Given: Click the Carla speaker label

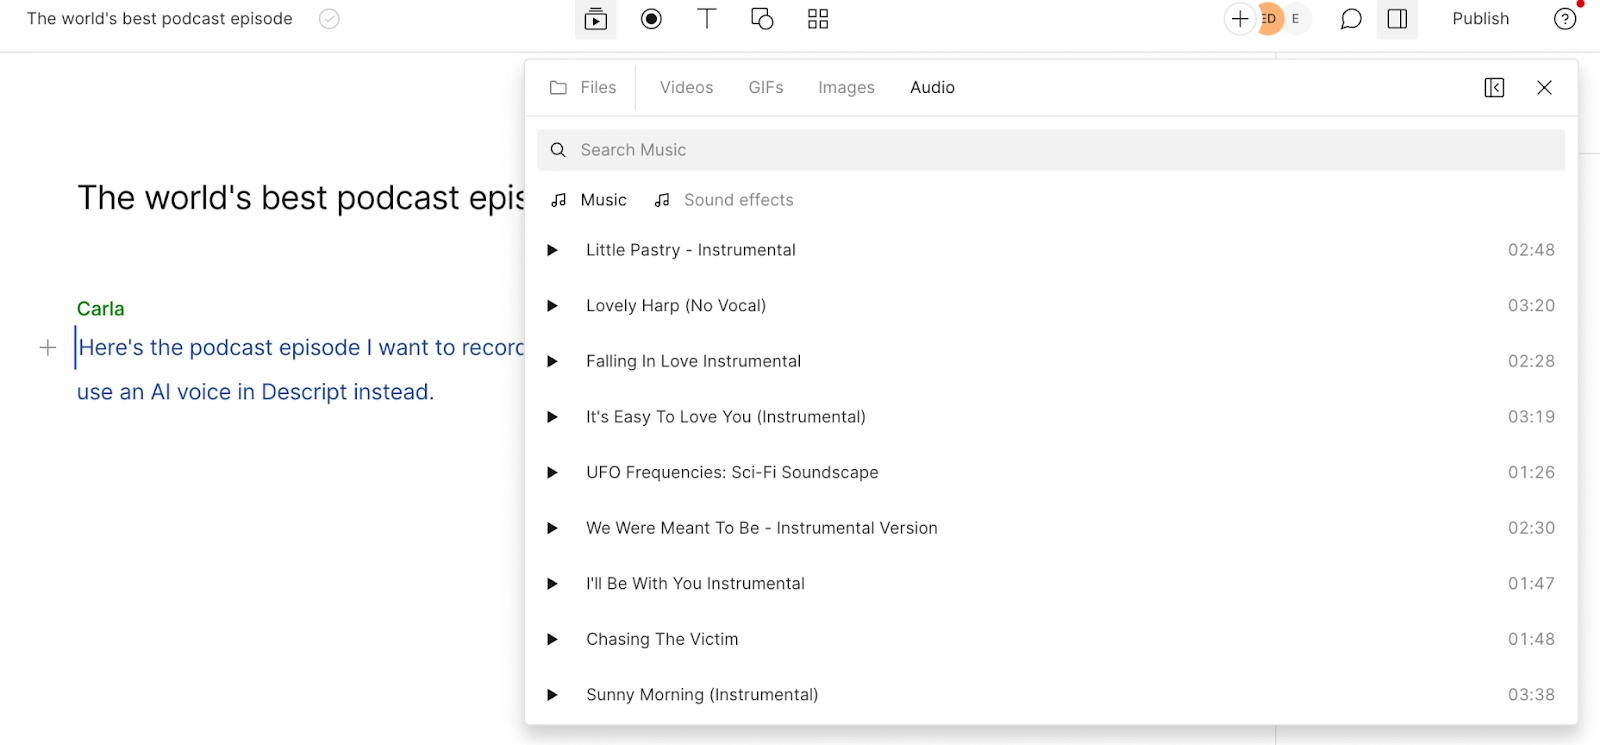Looking at the screenshot, I should [x=101, y=309].
